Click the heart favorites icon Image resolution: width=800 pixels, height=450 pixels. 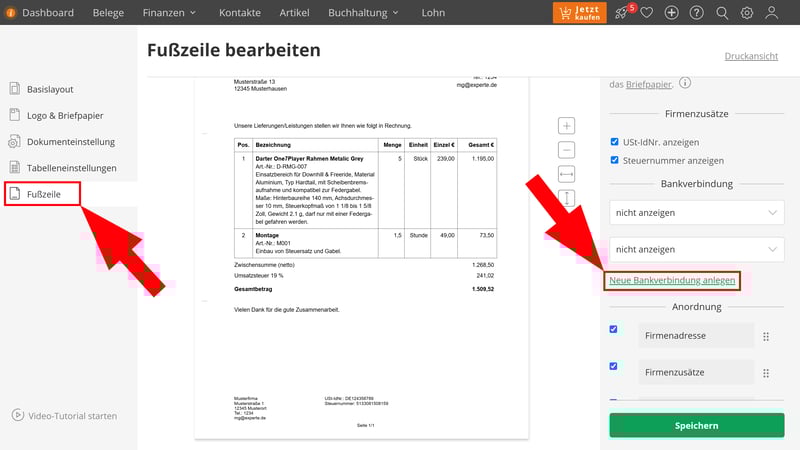tap(646, 13)
